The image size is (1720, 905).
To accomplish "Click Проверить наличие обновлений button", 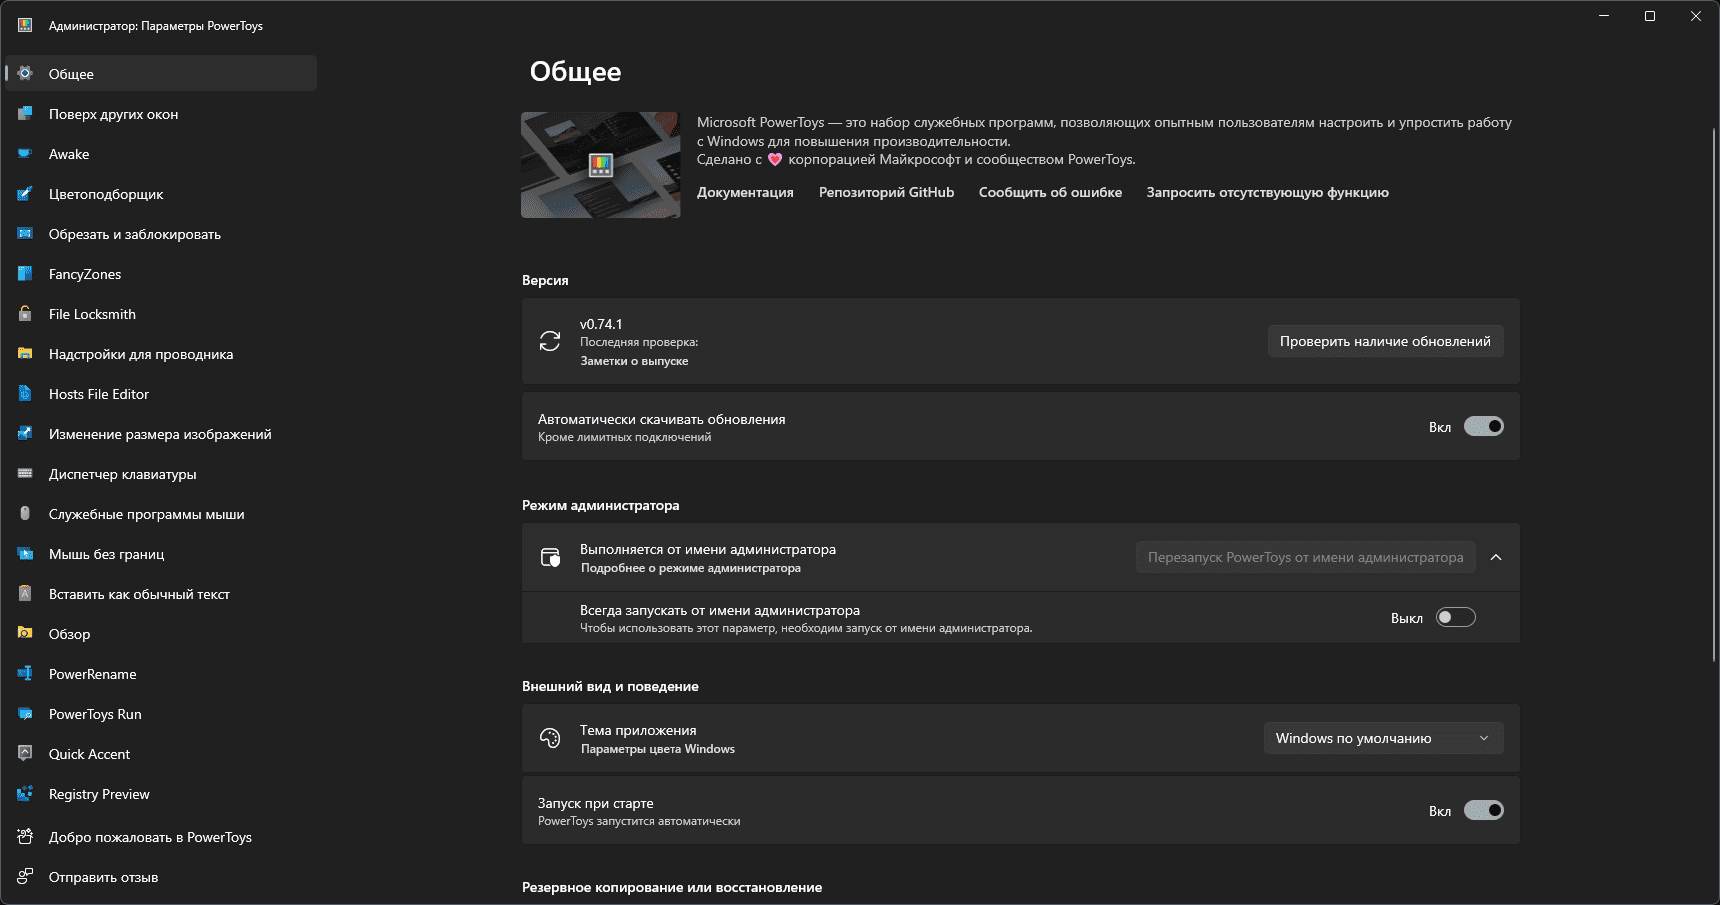I will 1385,341.
